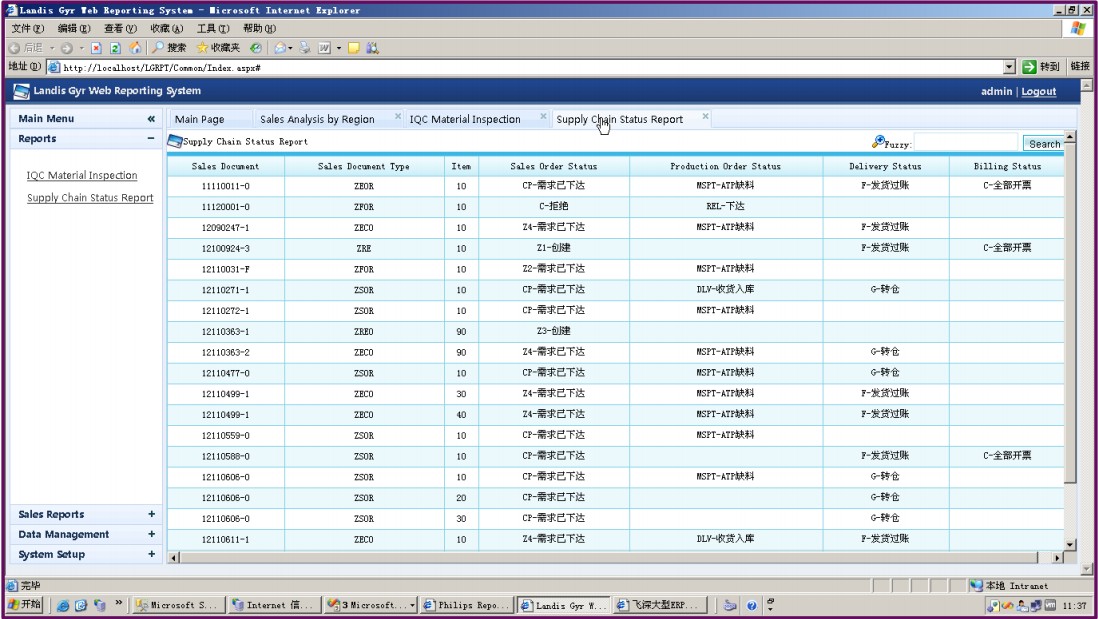Switch to the Main Page tab

pos(200,119)
